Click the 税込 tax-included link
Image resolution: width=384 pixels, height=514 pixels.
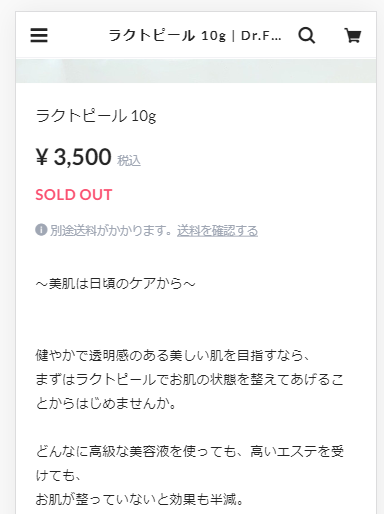click(x=129, y=161)
